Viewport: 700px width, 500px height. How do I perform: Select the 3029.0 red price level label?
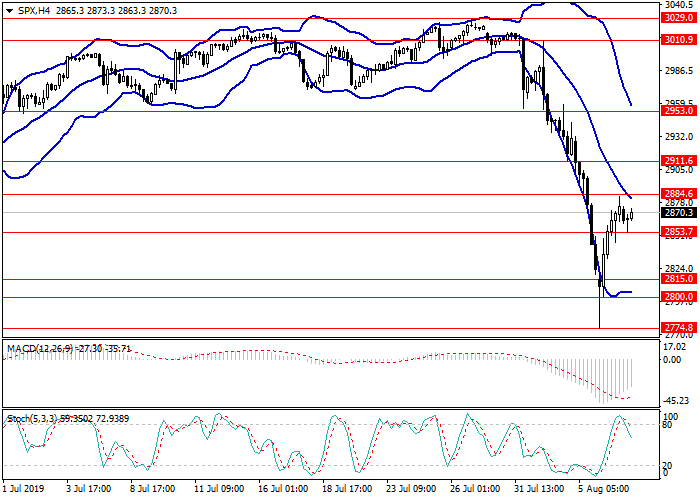(x=677, y=18)
